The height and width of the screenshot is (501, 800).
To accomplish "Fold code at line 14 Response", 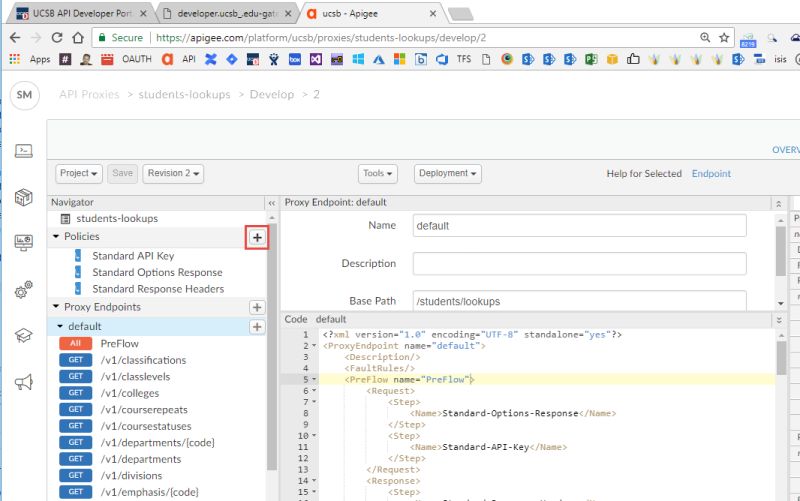I will click(314, 481).
